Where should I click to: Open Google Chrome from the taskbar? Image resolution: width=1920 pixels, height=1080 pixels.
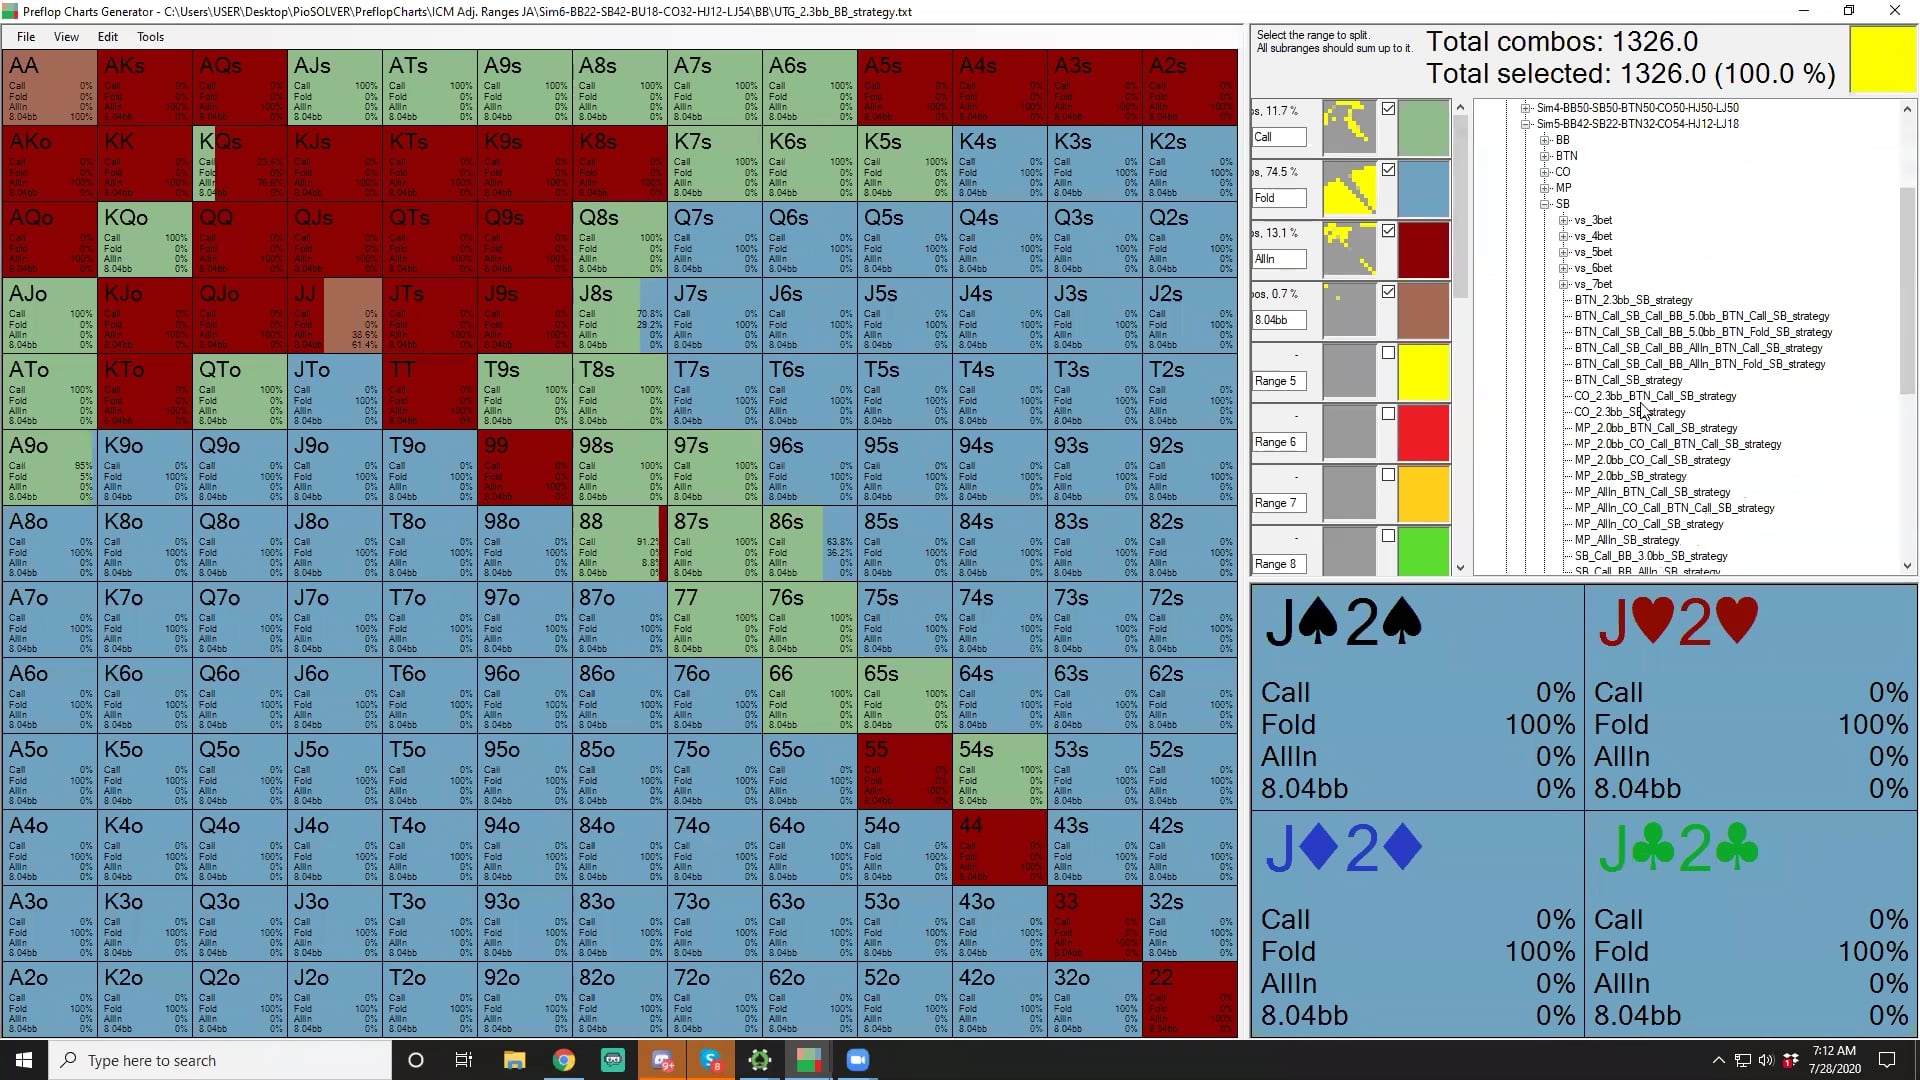click(564, 1060)
